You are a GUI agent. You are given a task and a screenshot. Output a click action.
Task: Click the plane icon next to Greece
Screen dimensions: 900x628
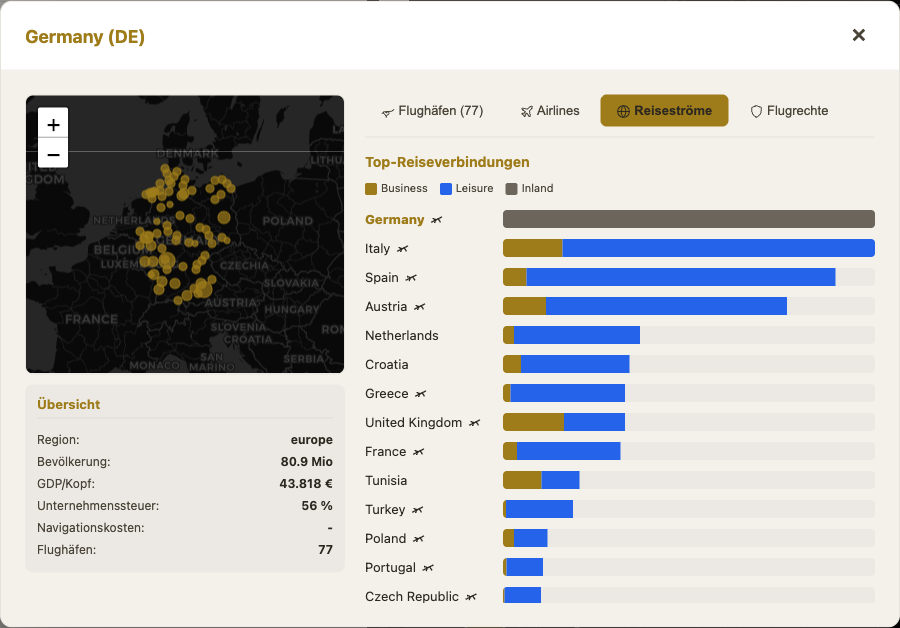421,394
